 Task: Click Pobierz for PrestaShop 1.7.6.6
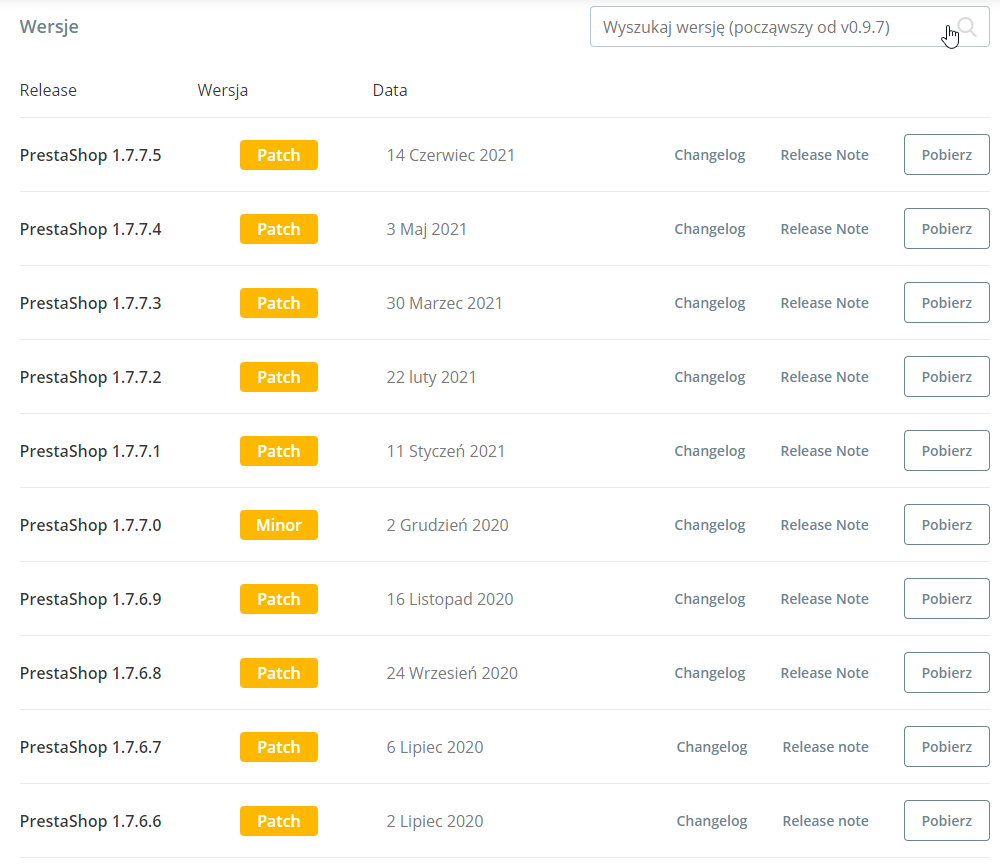[x=945, y=821]
